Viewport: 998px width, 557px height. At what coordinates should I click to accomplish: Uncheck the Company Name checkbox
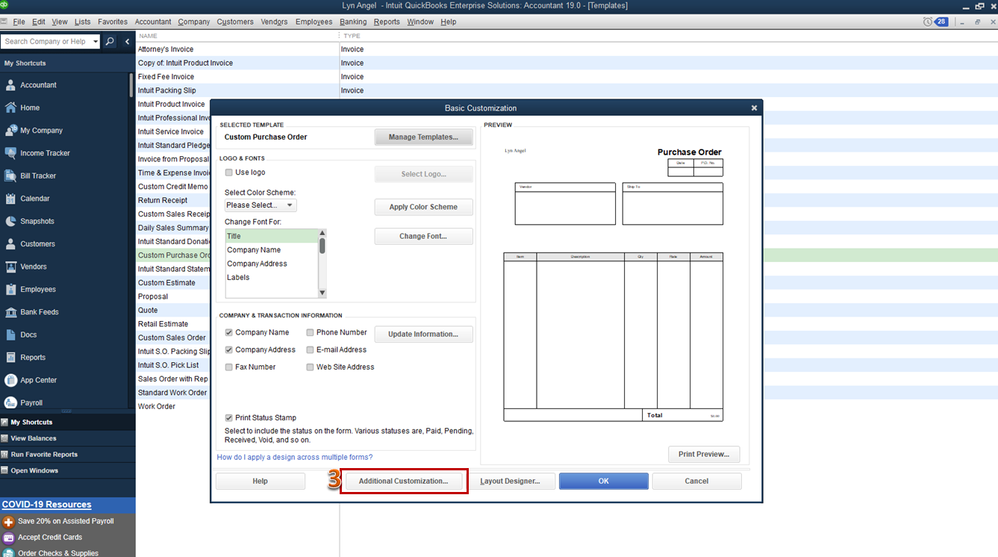point(228,332)
